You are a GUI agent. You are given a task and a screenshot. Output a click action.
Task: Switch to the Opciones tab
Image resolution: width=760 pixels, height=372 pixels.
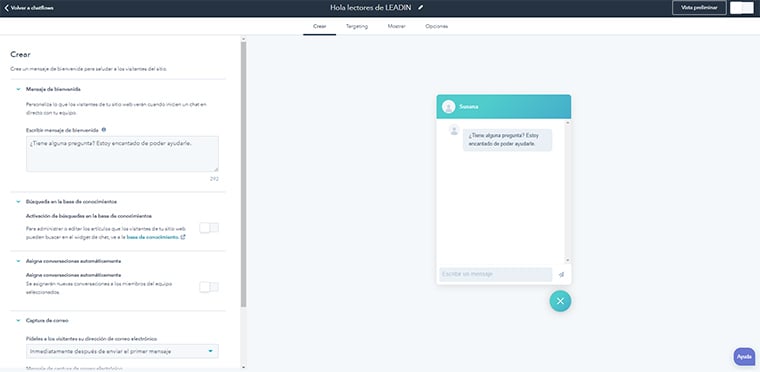point(436,27)
